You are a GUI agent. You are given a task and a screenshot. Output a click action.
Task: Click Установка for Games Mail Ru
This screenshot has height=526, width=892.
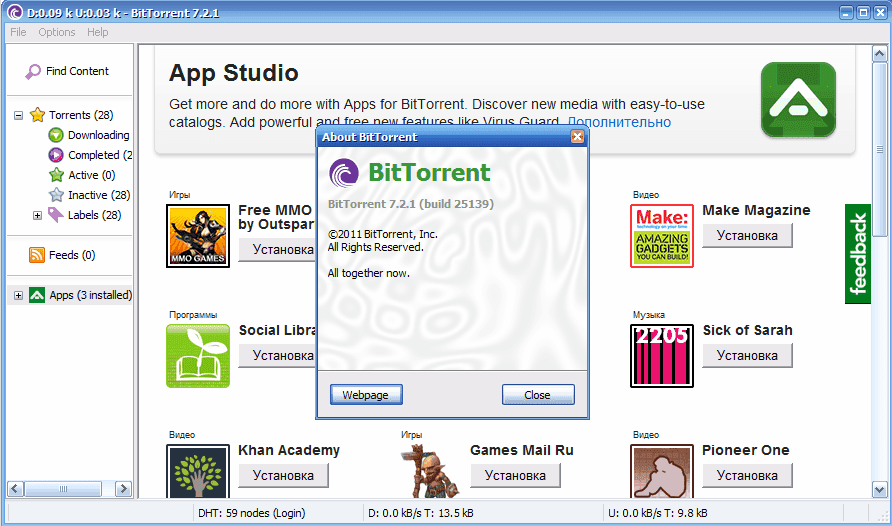tap(515, 475)
